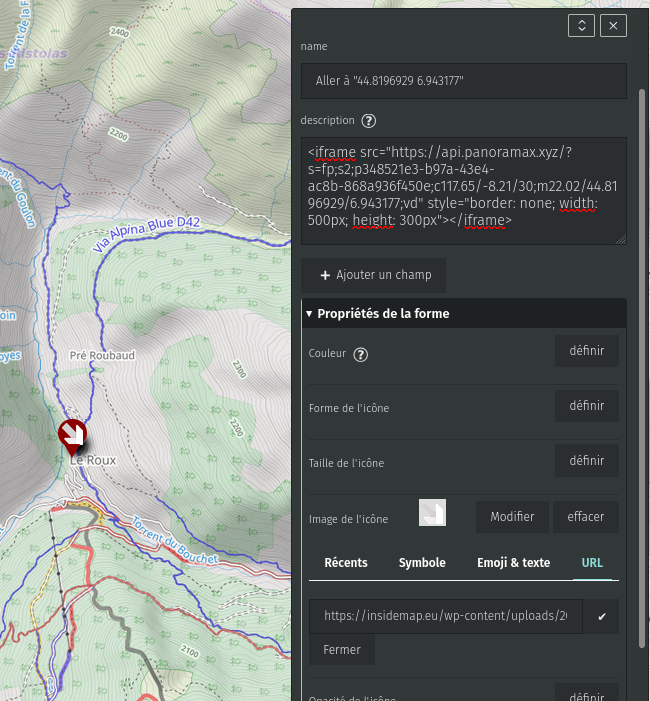Click the Modifier button for icon image
The width and height of the screenshot is (650, 701).
tap(512, 517)
